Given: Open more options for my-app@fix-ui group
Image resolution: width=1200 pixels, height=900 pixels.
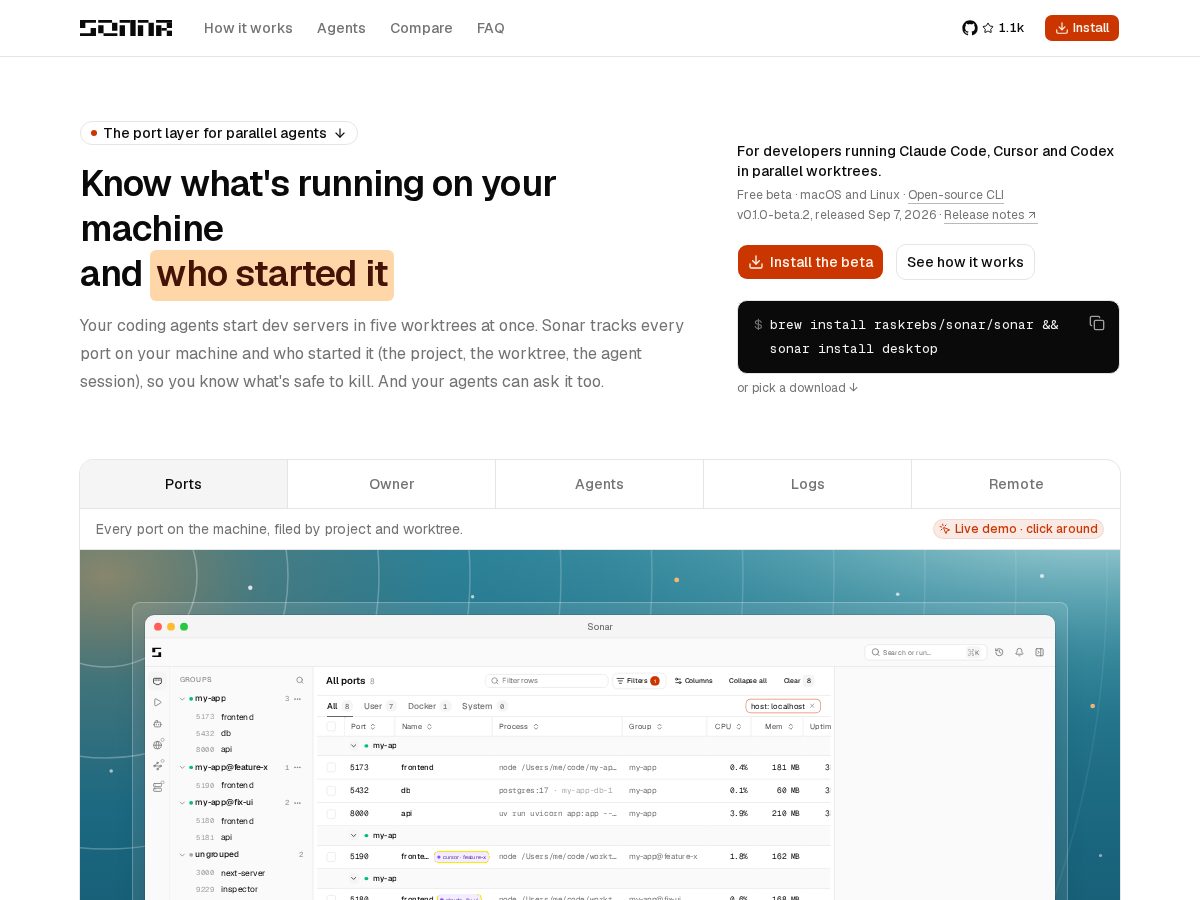Looking at the screenshot, I should pyautogui.click(x=298, y=802).
